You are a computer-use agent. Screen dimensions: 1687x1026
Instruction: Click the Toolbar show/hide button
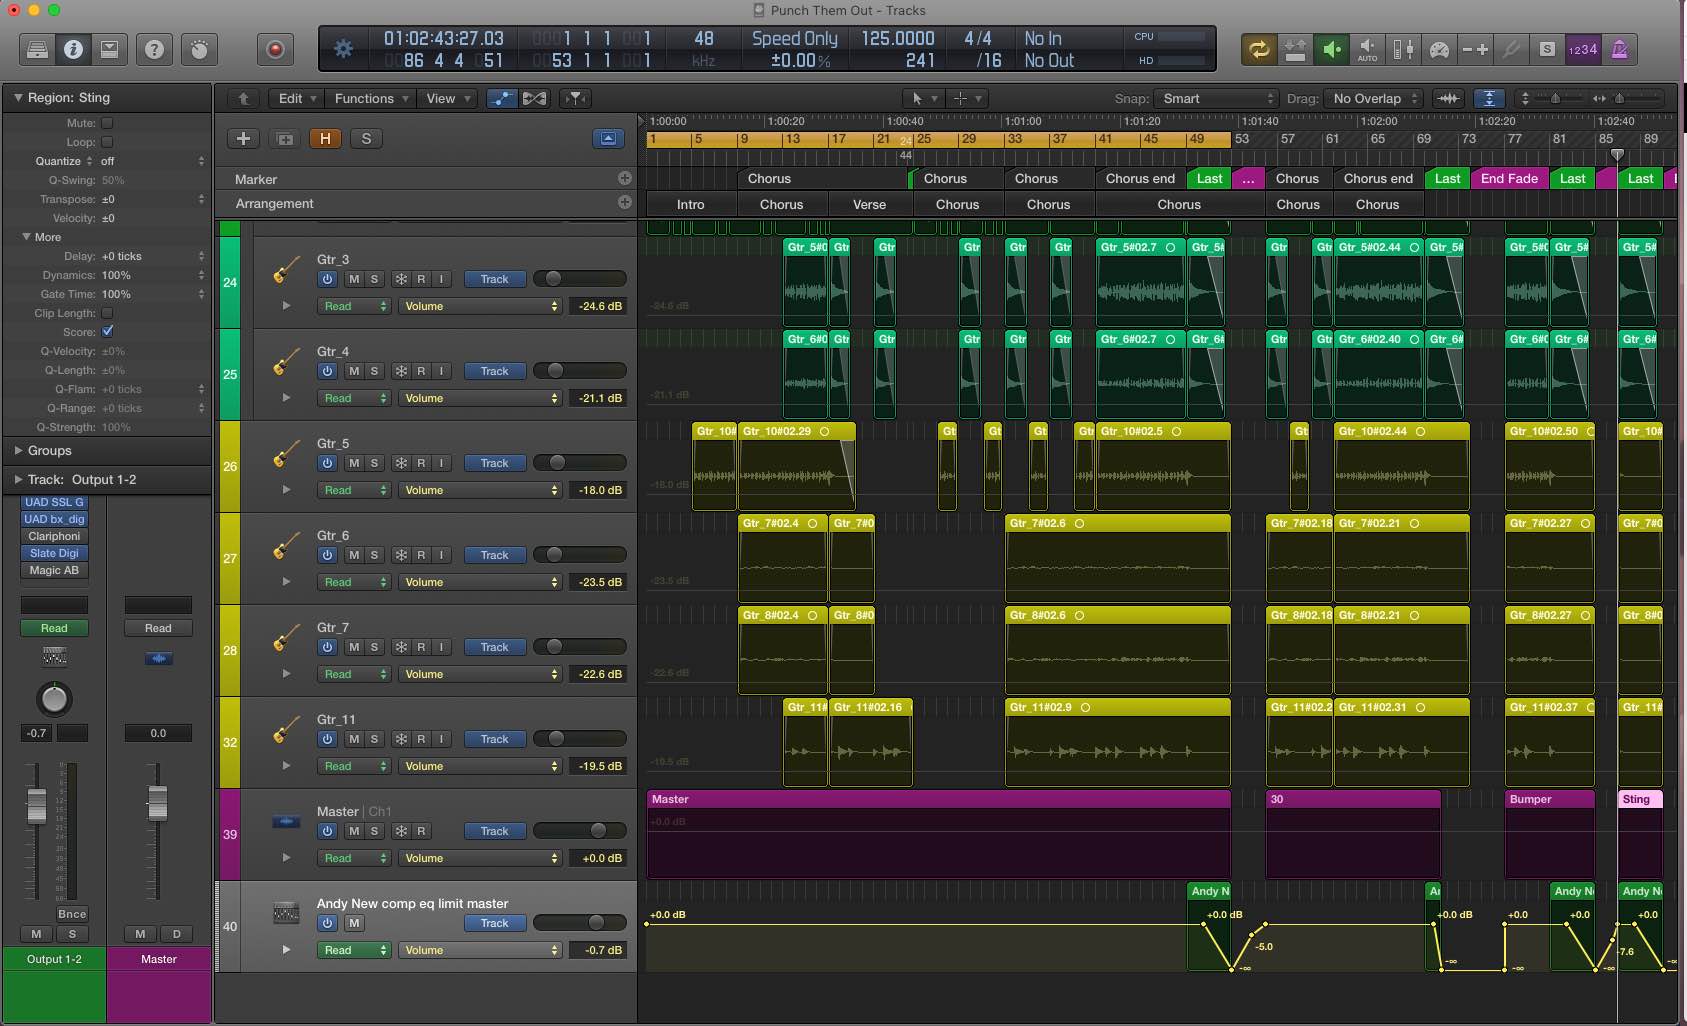[109, 49]
